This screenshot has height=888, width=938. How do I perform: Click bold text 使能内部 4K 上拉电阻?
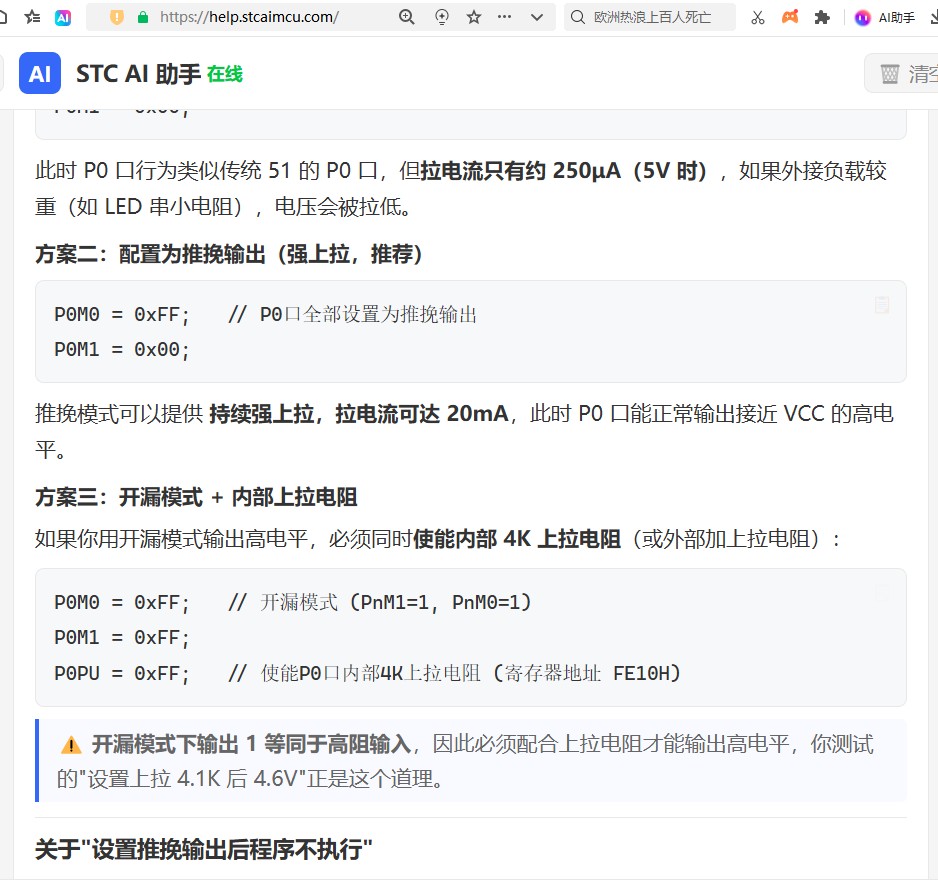[517, 539]
